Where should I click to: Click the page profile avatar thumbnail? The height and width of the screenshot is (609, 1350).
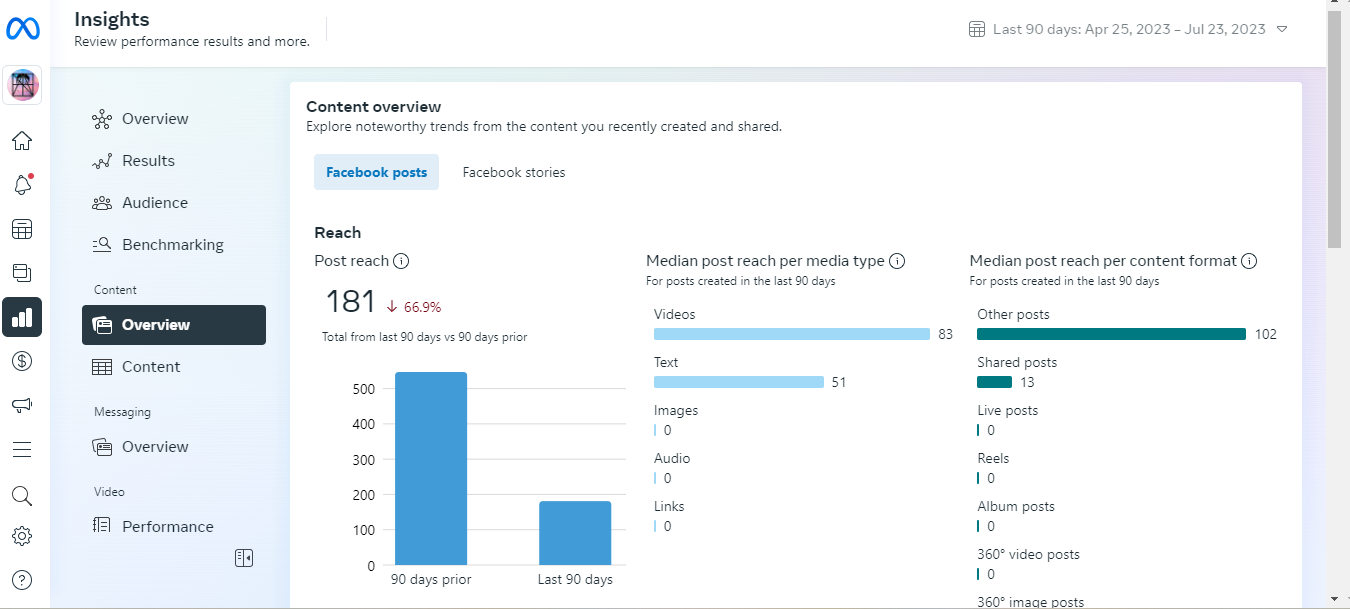pyautogui.click(x=22, y=86)
